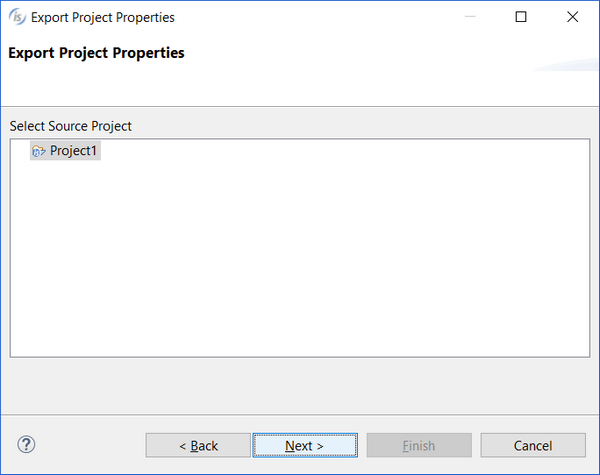Go to the previous step with Back
The image size is (600, 475).
point(198,446)
